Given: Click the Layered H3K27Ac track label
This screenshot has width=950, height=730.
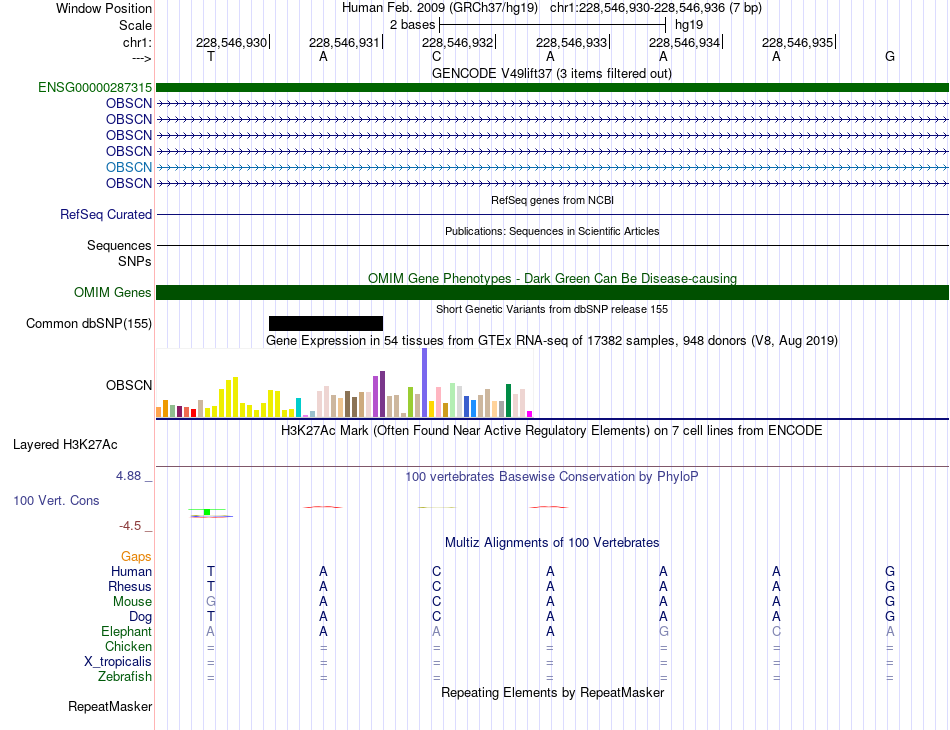Looking at the screenshot, I should [65, 445].
